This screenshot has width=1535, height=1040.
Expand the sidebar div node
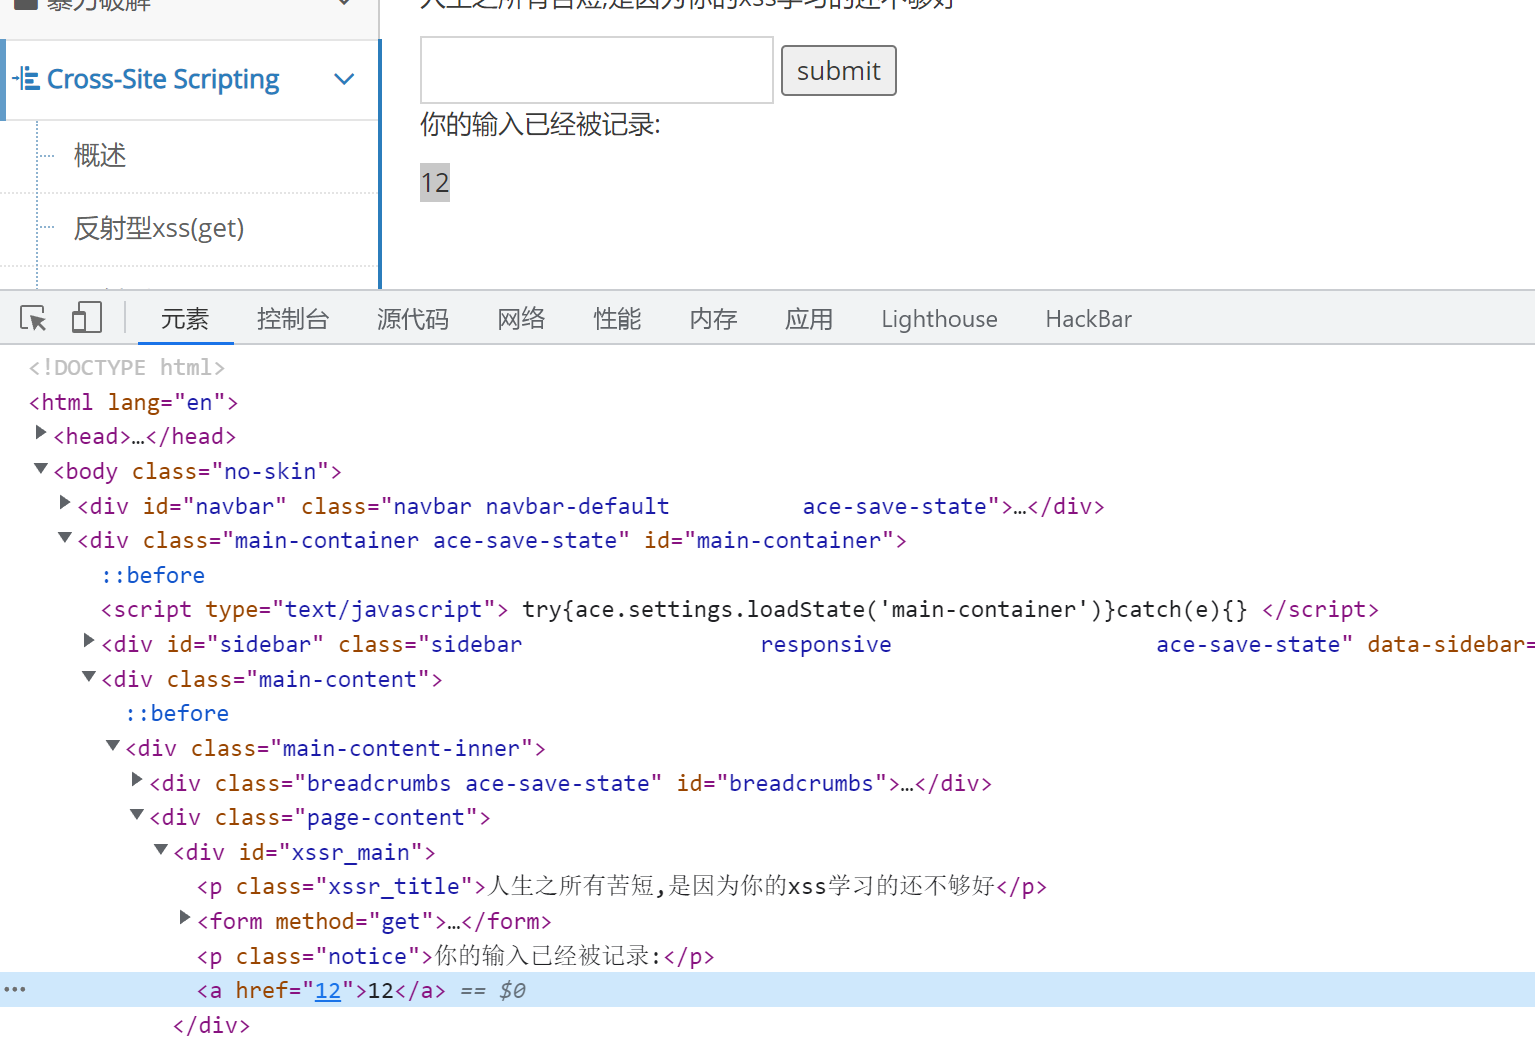click(89, 640)
